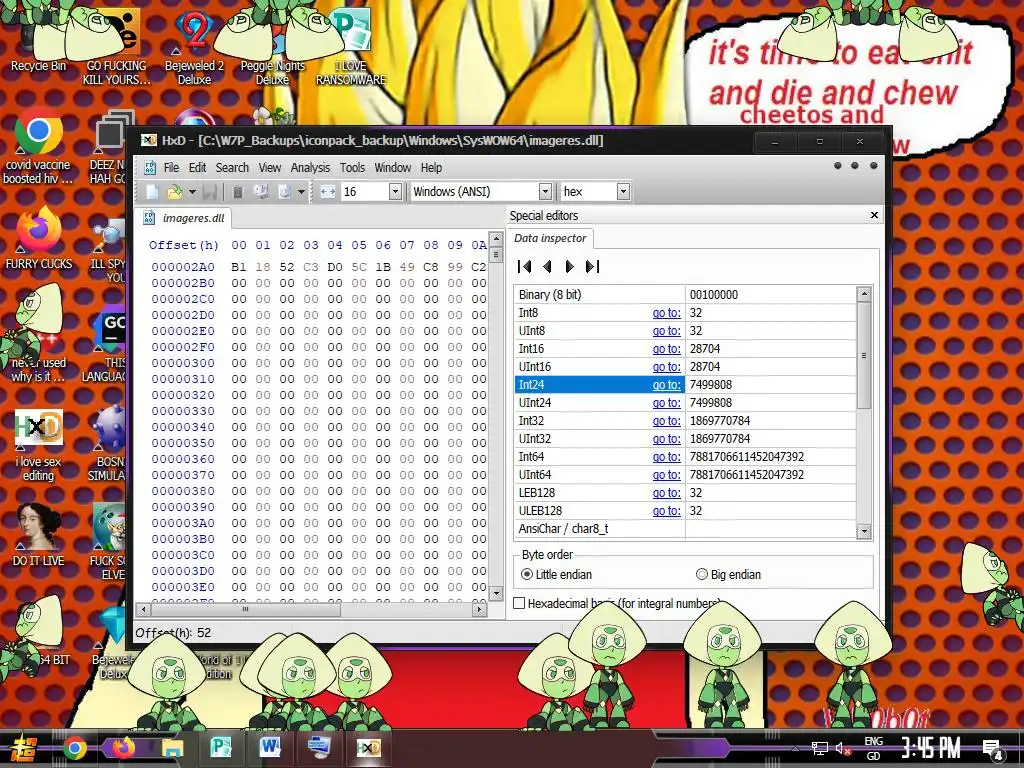1024x768 pixels.
Task: Click go to link for Int32
Action: pos(666,421)
